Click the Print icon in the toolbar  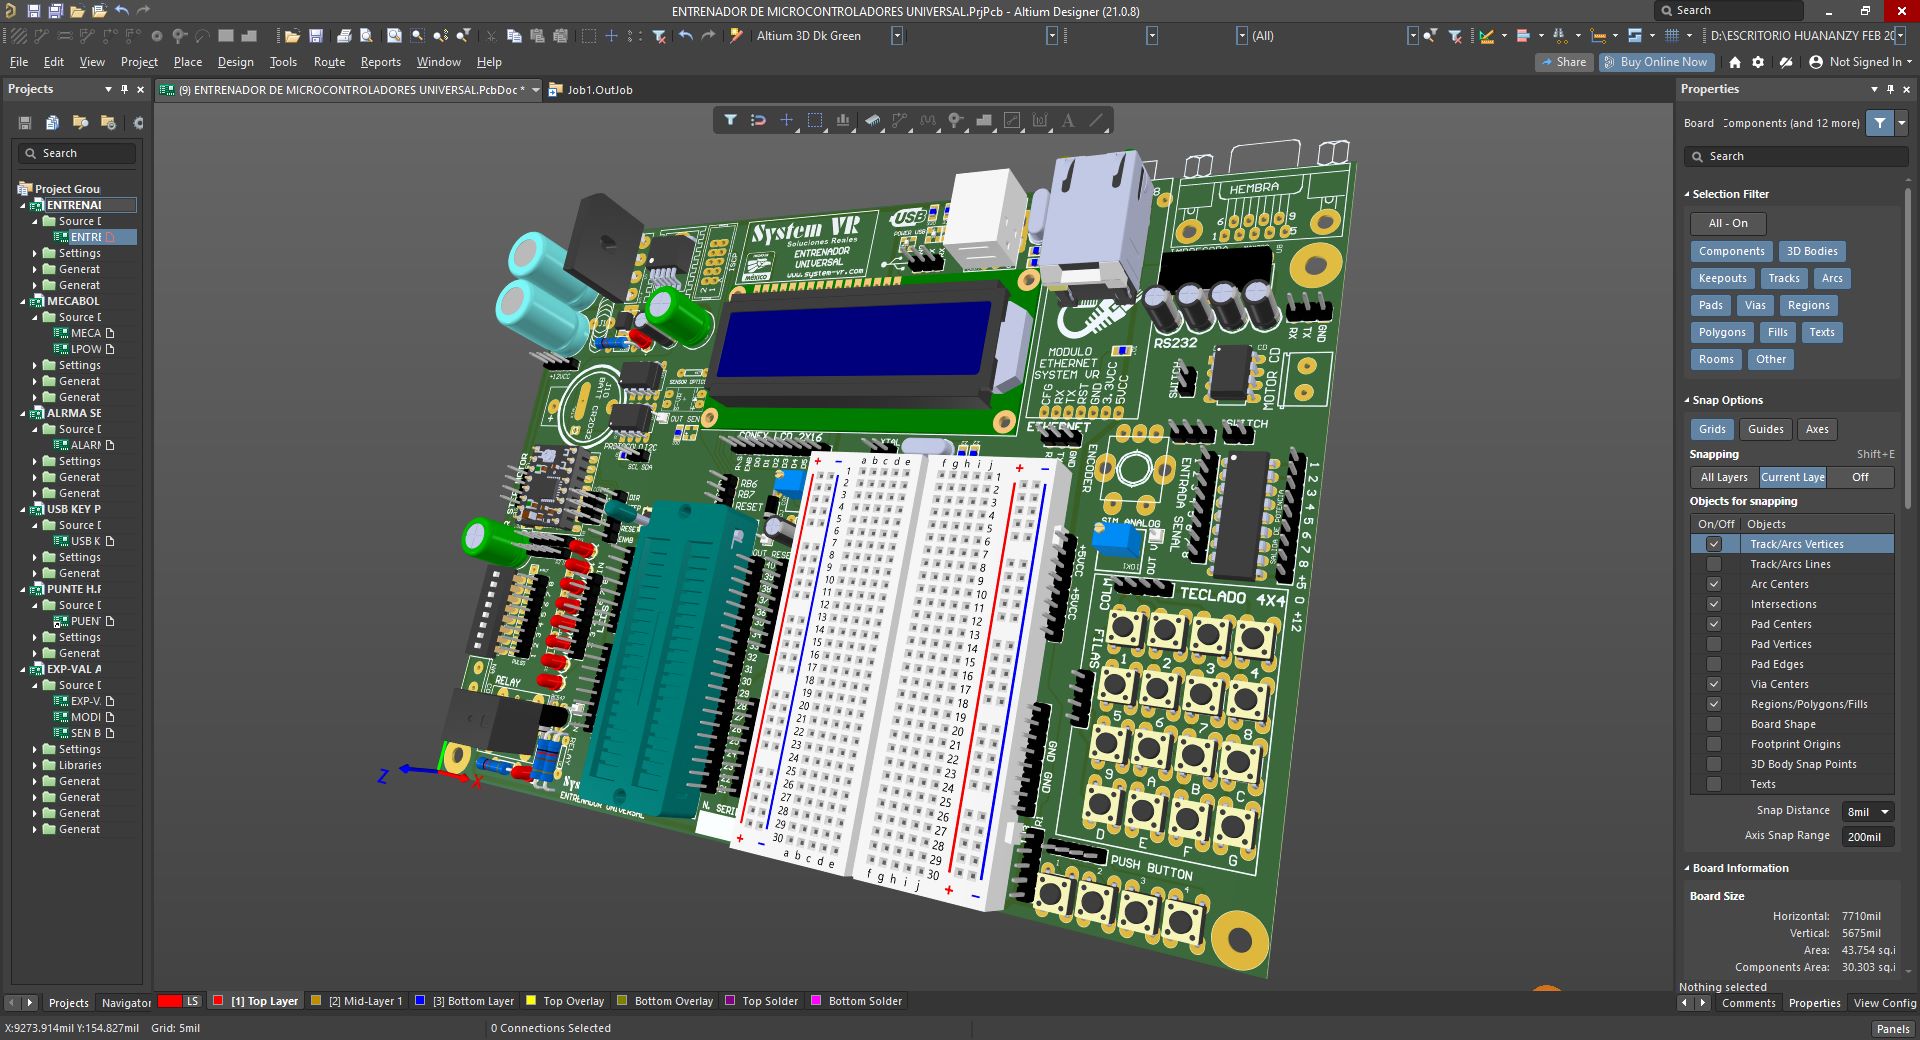point(344,36)
